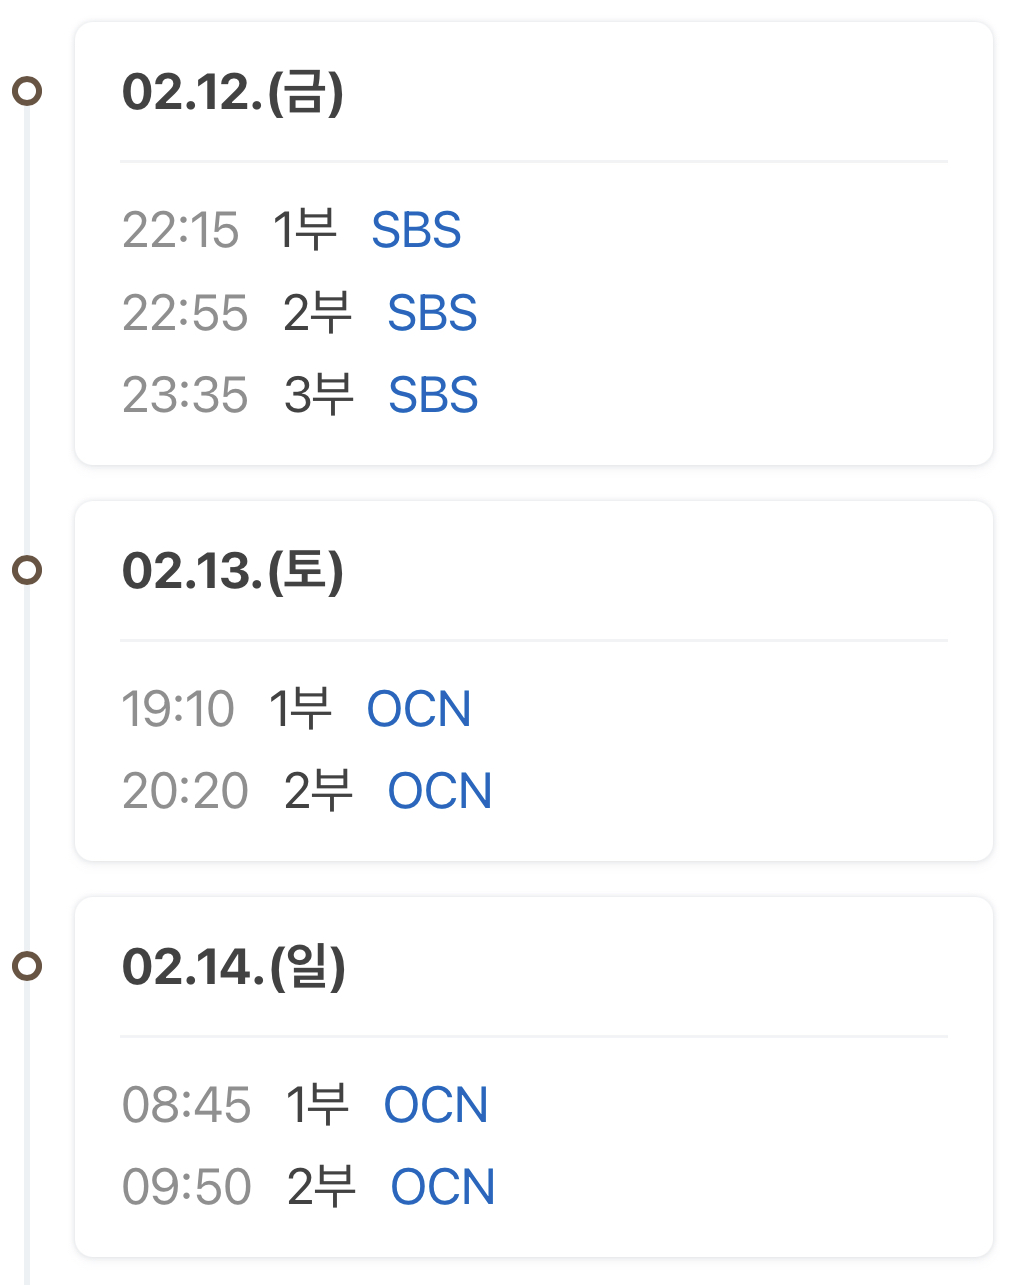Select the 2부 label at 20:20
Viewport: 1021px width, 1285px height.
point(318,792)
